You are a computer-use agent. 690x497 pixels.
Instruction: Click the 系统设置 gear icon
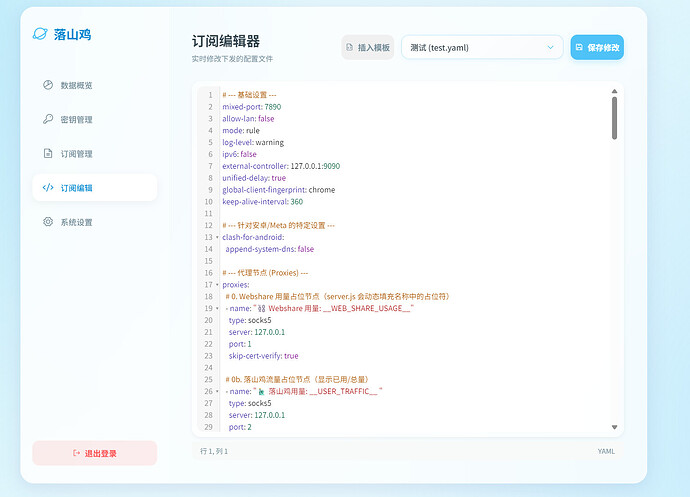point(48,222)
